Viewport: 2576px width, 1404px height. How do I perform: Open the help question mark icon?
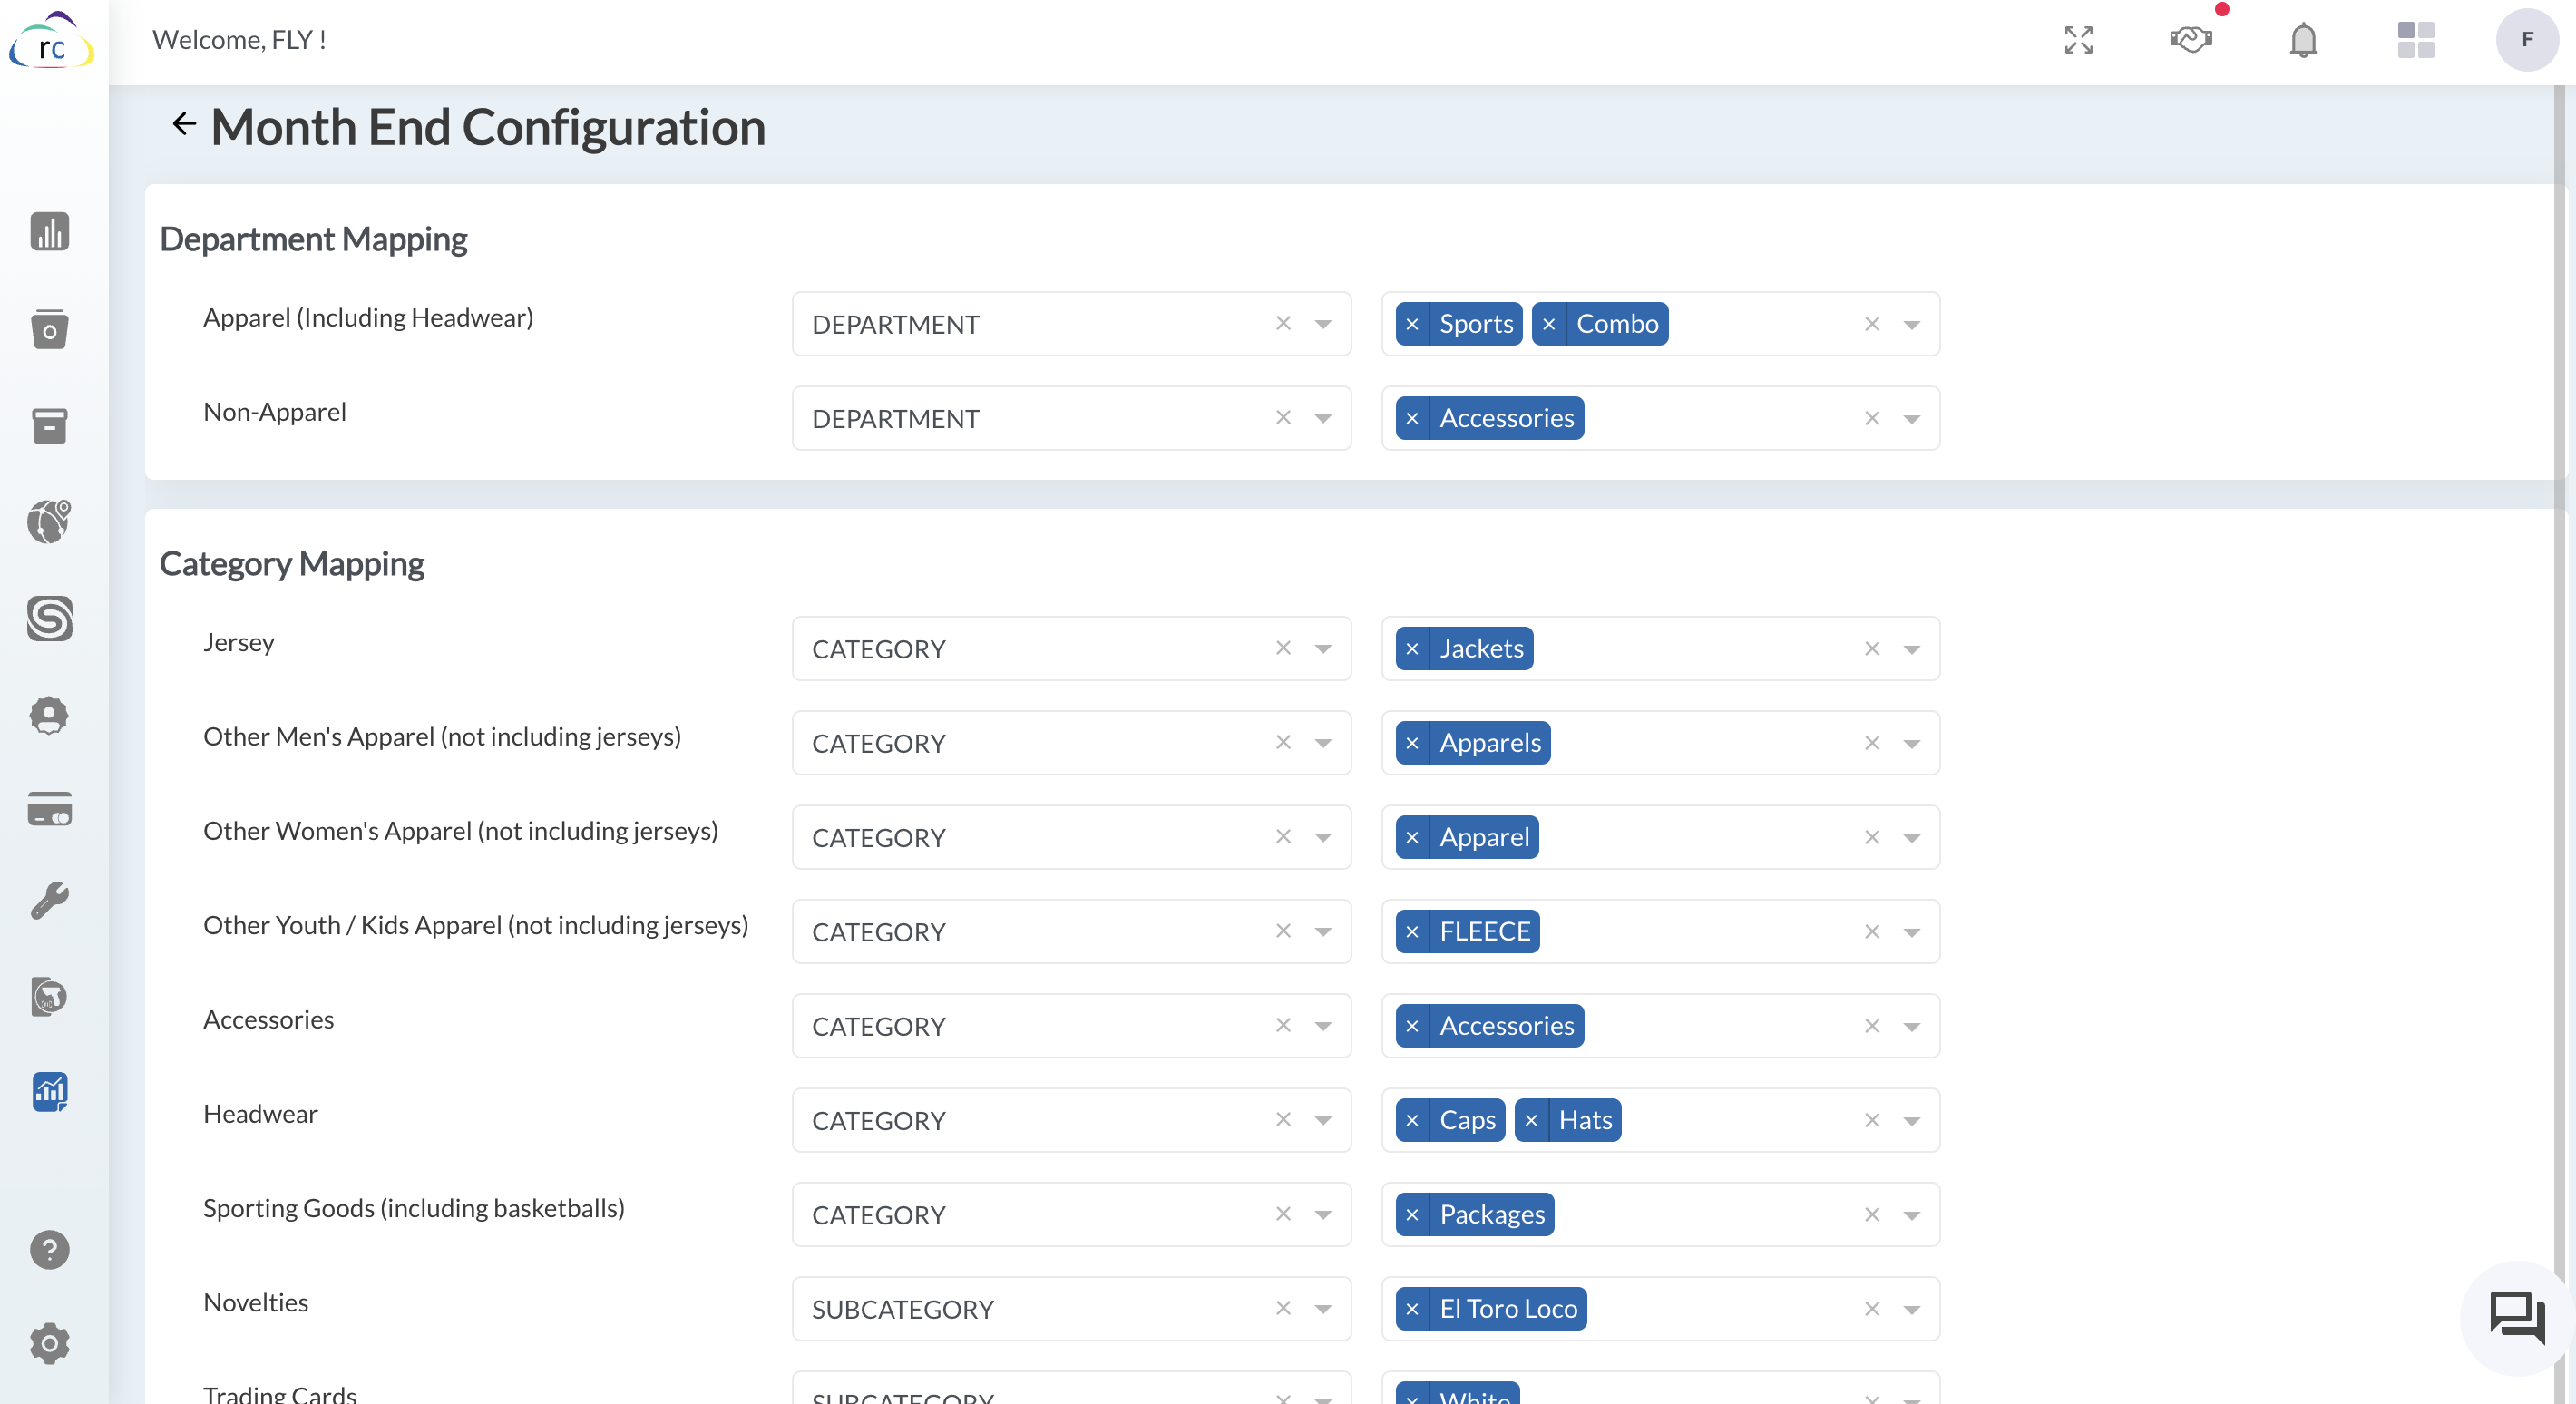[x=49, y=1249]
